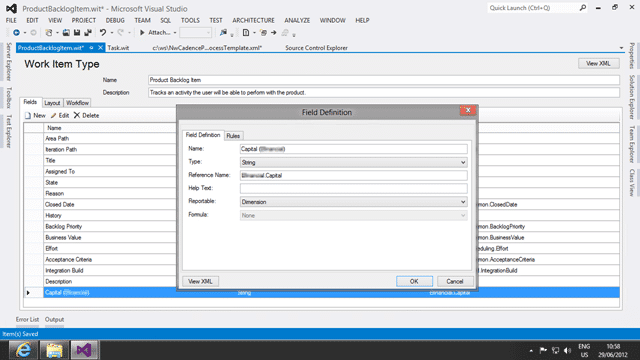The width and height of the screenshot is (640, 360).
Task: Click the document page toolbar icon
Action: tap(246, 33)
